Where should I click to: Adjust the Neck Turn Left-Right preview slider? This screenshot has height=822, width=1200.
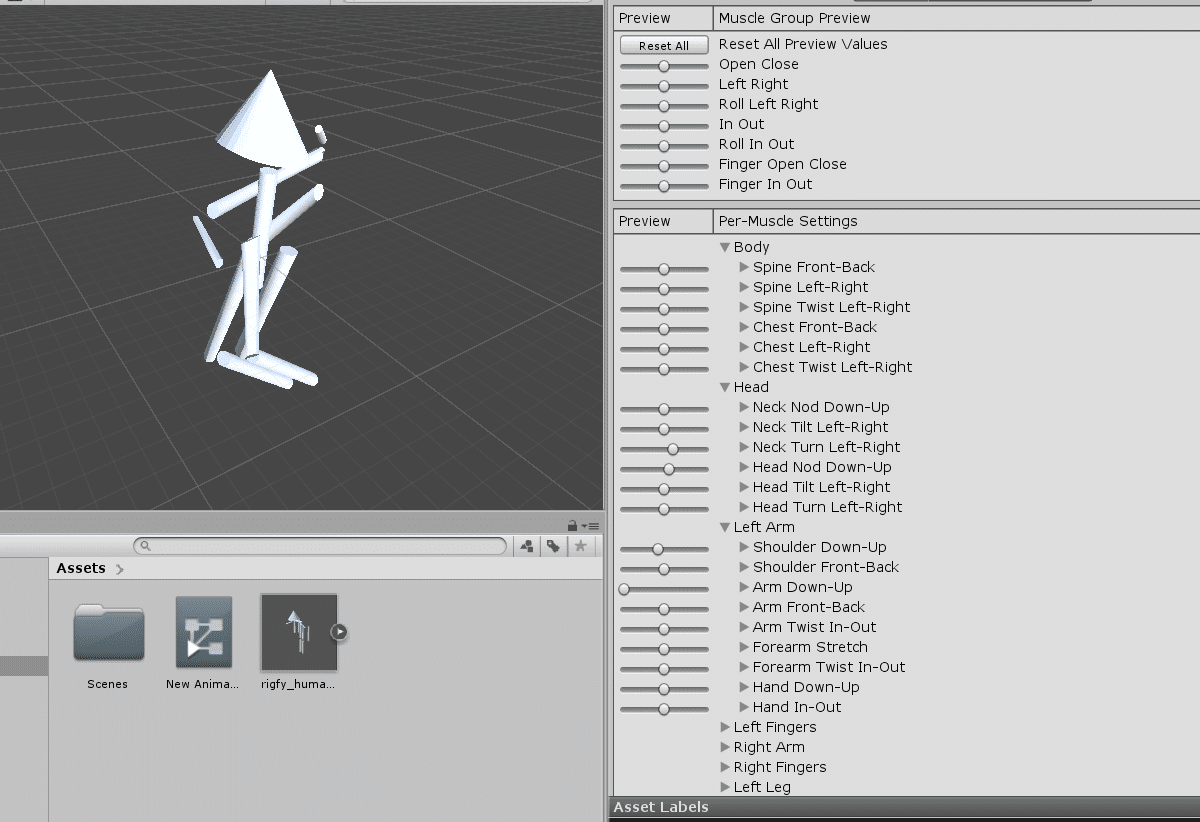pyautogui.click(x=664, y=449)
